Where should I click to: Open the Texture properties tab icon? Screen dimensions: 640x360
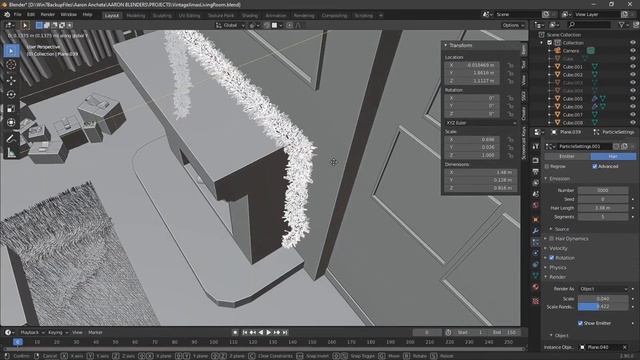pyautogui.click(x=536, y=301)
